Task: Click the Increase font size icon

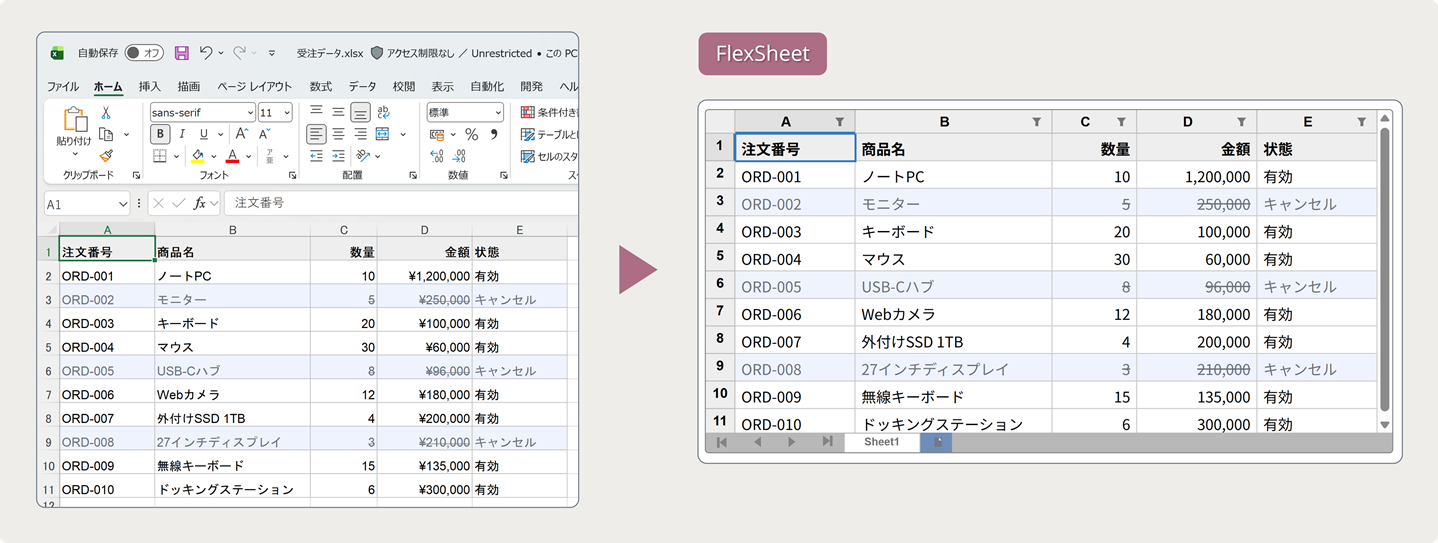Action: pos(241,134)
